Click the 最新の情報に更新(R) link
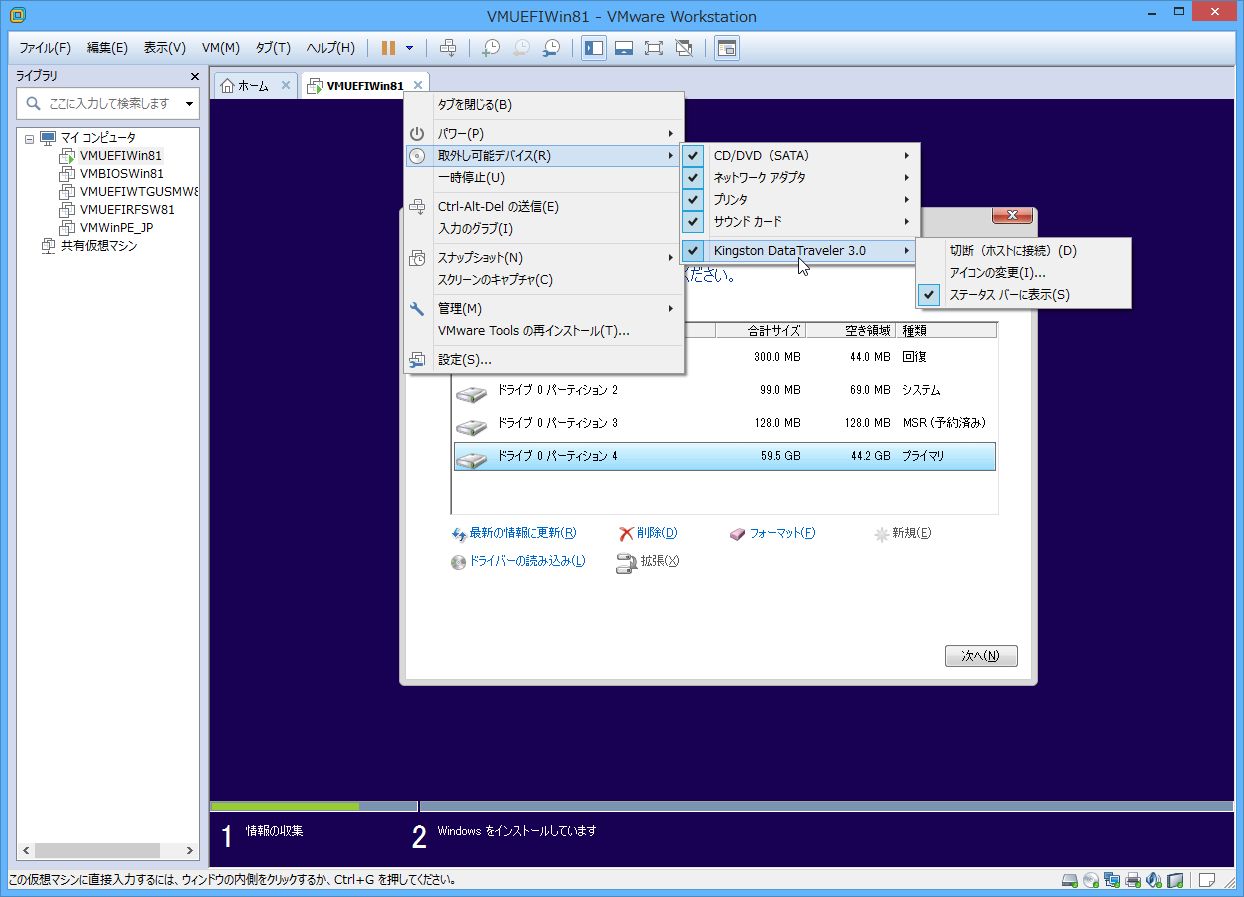Viewport: 1244px width, 897px height. click(523, 534)
